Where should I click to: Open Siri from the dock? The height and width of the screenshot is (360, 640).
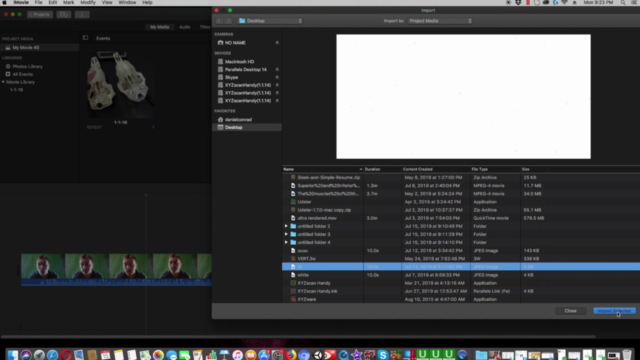point(26,355)
